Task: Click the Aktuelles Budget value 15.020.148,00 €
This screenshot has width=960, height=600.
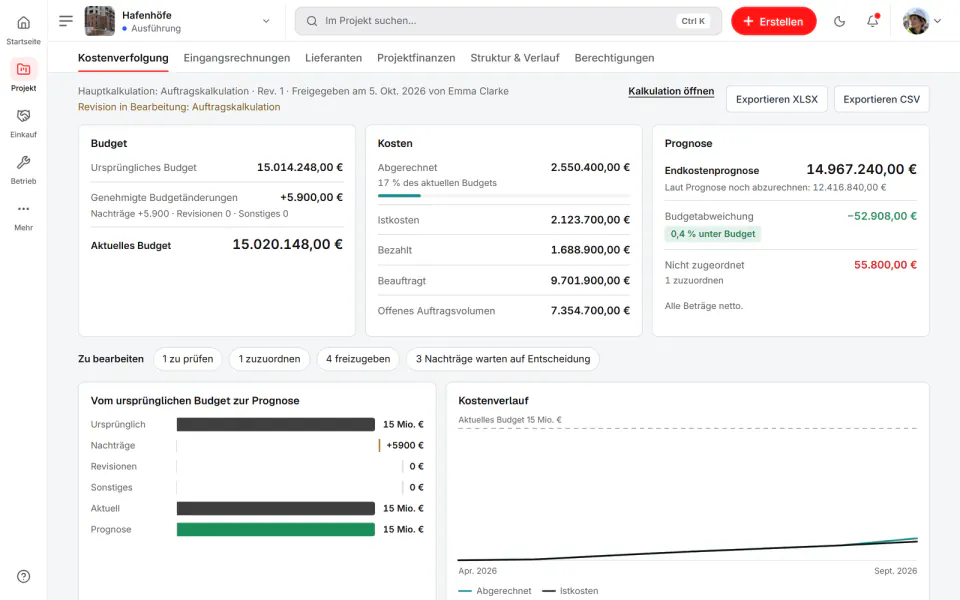Action: pyautogui.click(x=287, y=244)
